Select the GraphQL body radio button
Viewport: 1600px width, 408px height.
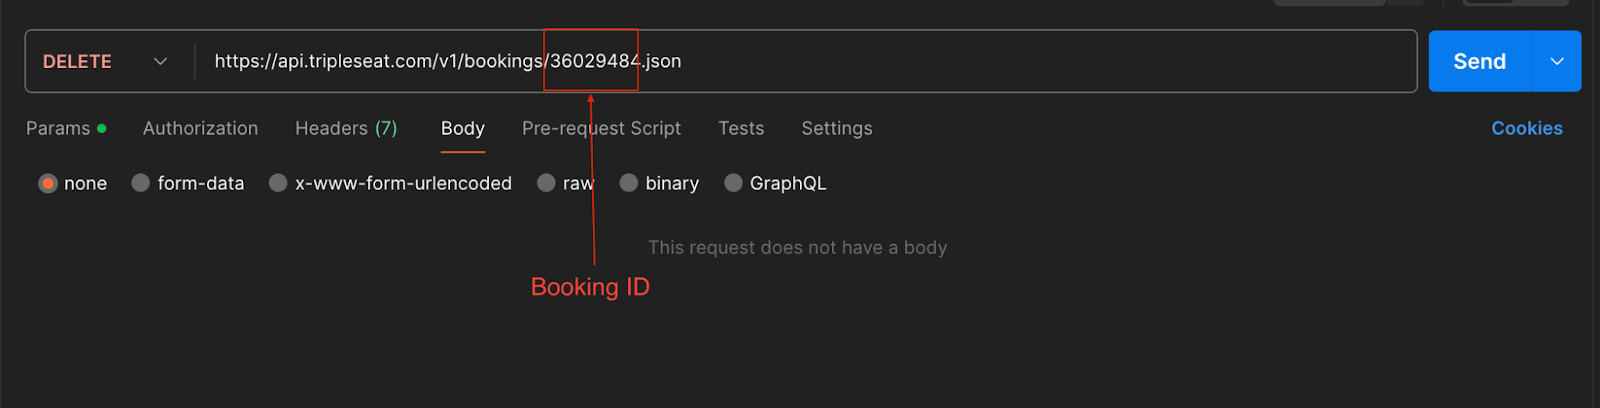point(733,183)
